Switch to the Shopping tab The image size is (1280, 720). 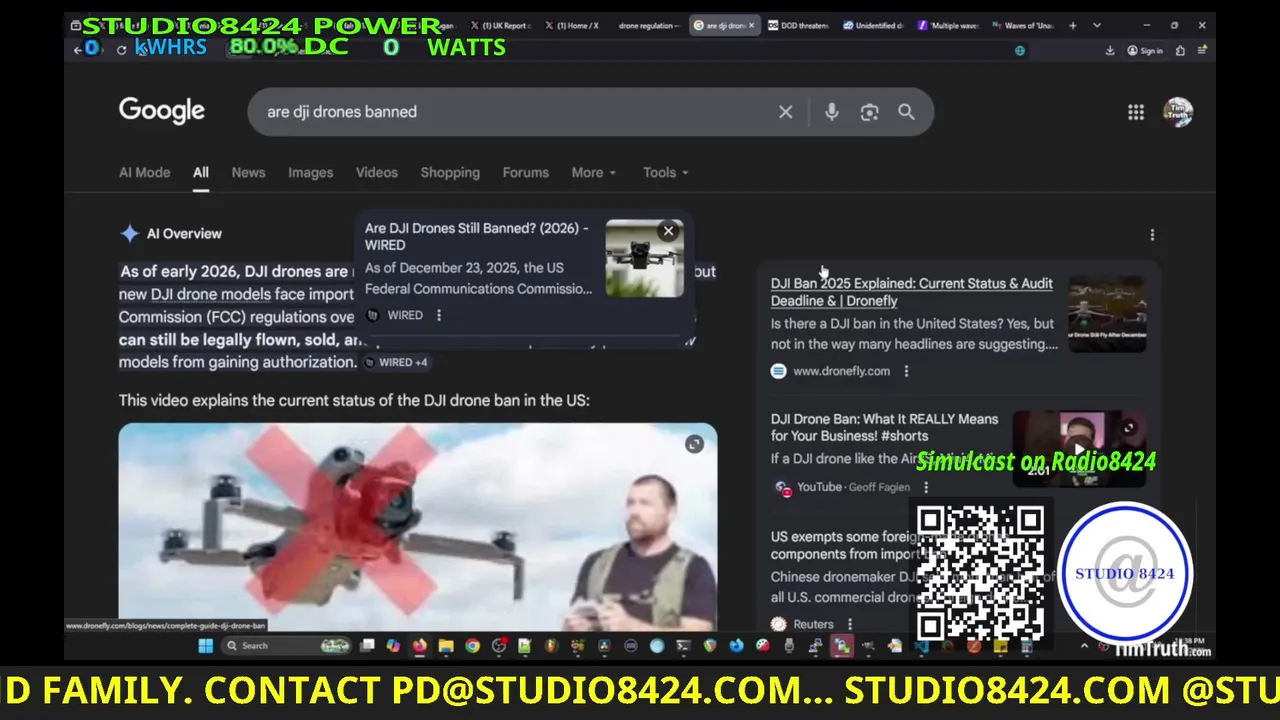[x=450, y=172]
